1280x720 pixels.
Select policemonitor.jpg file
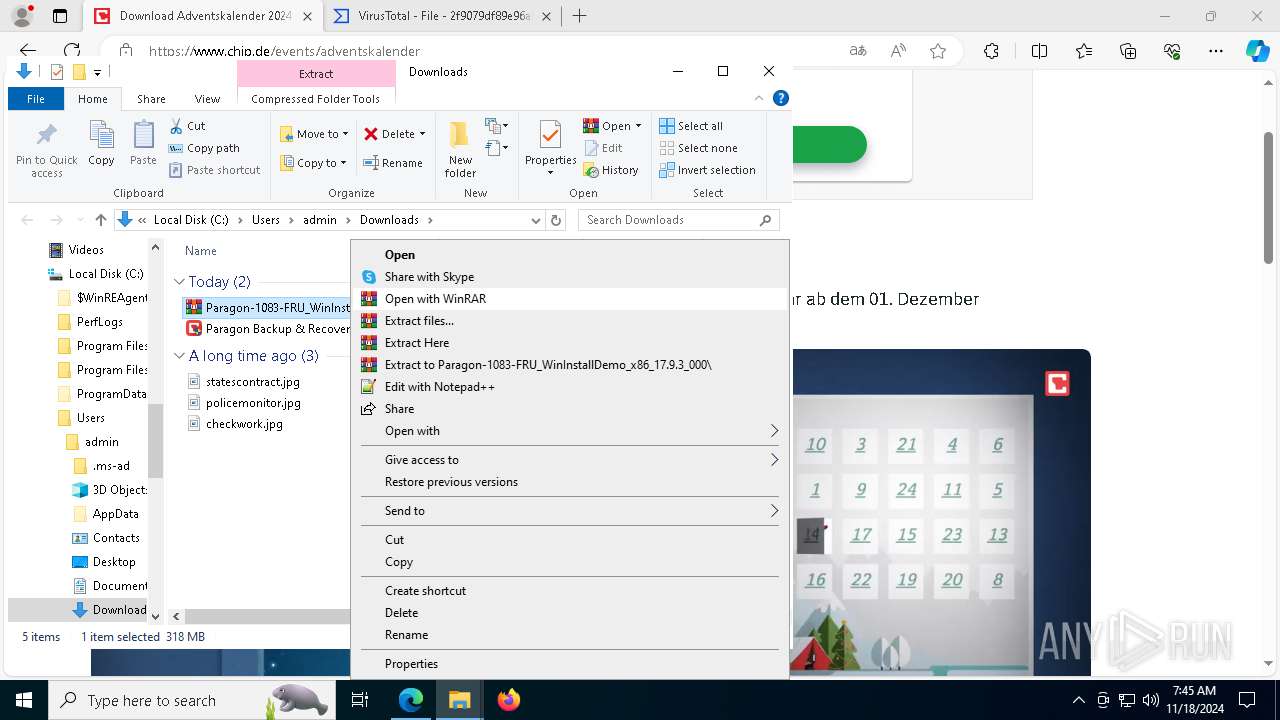point(252,403)
